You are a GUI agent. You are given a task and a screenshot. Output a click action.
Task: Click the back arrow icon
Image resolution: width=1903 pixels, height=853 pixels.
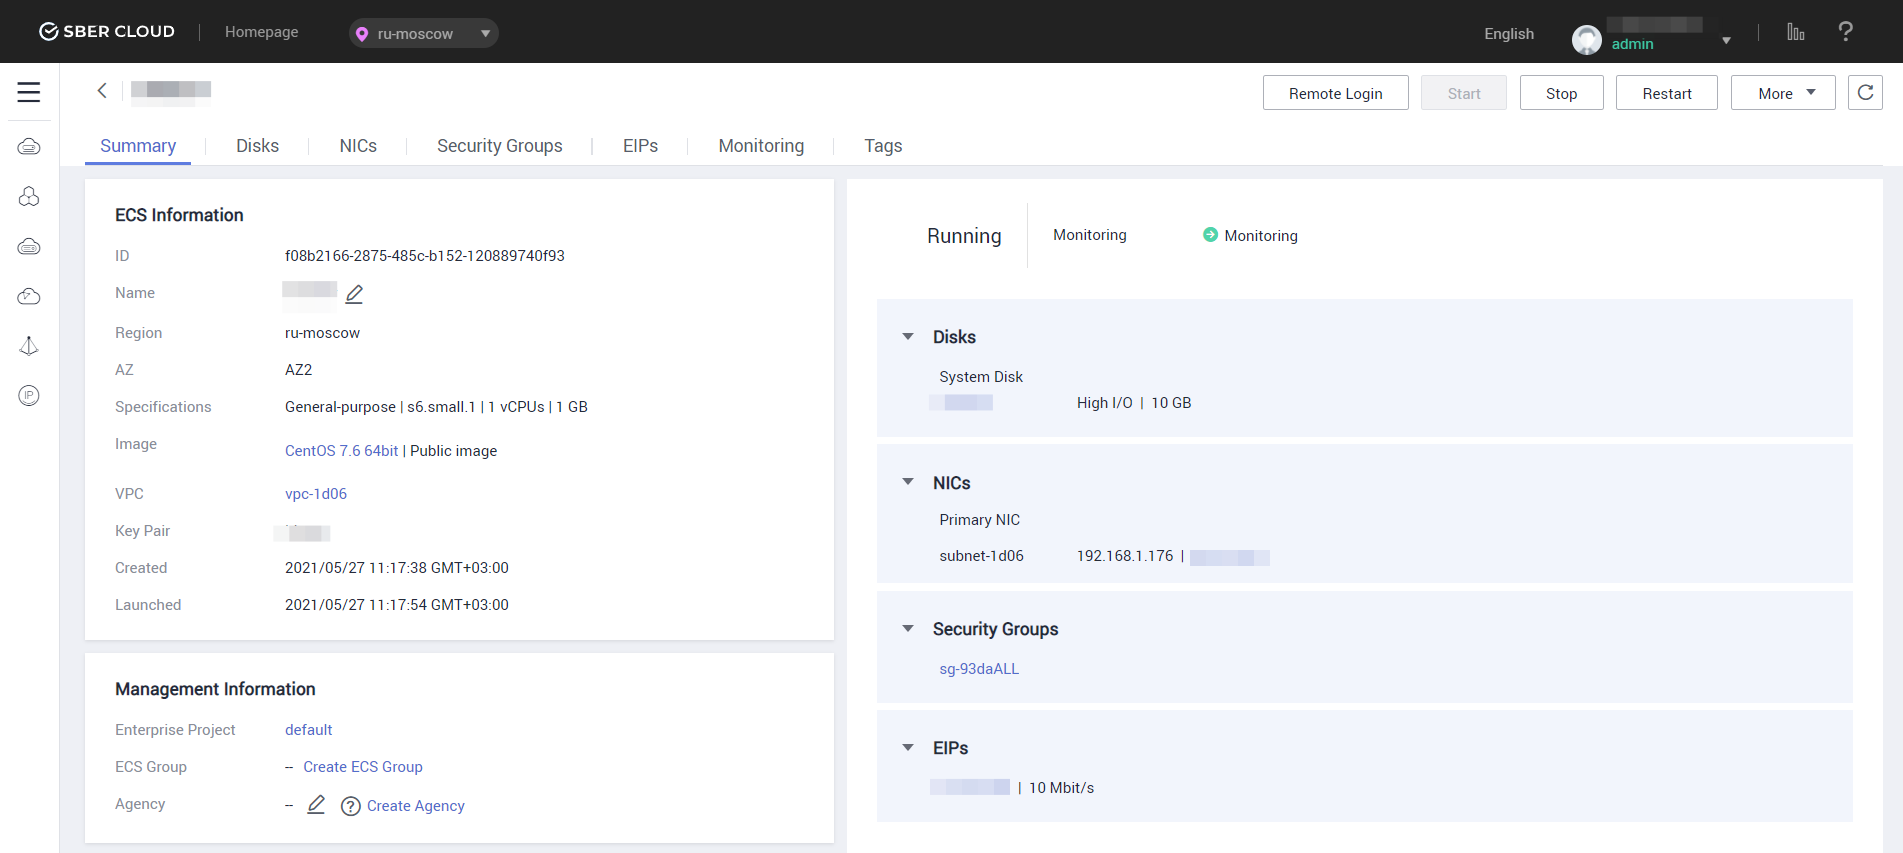click(x=102, y=91)
